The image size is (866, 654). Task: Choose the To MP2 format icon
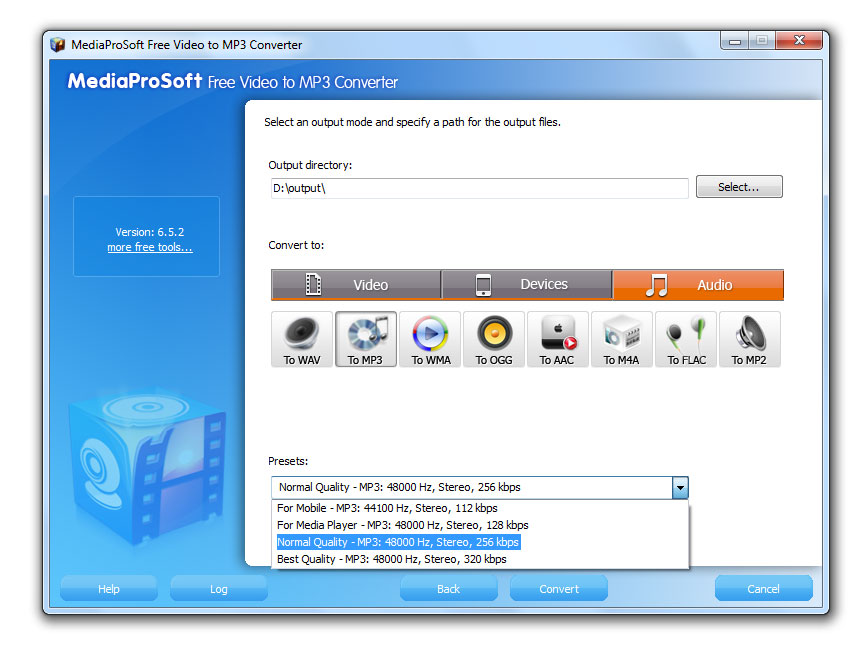point(750,339)
